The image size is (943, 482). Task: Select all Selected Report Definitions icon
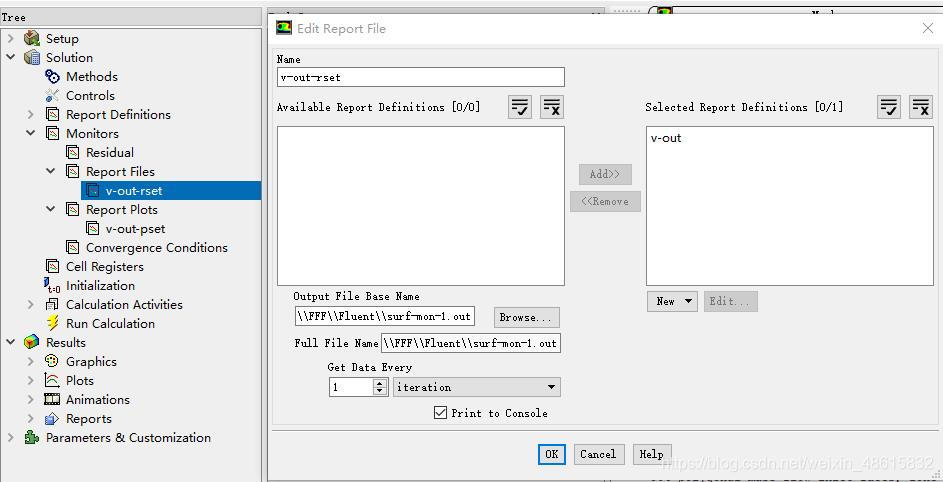[889, 108]
